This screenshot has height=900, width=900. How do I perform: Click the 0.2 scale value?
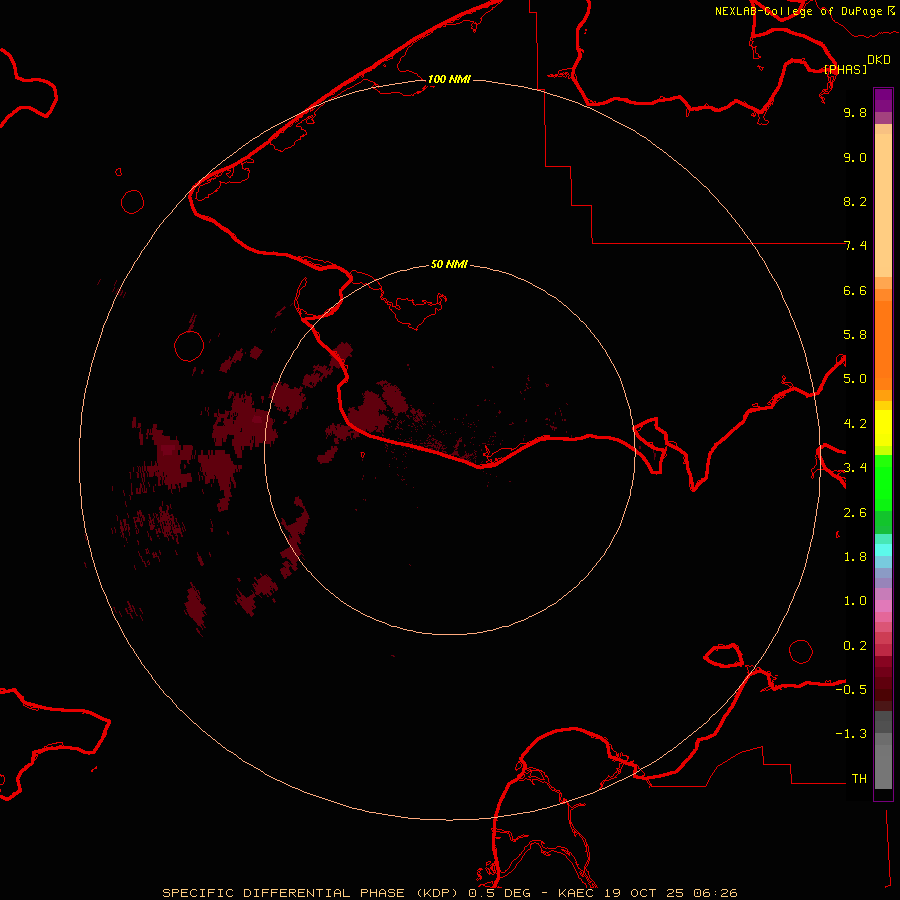click(855, 646)
